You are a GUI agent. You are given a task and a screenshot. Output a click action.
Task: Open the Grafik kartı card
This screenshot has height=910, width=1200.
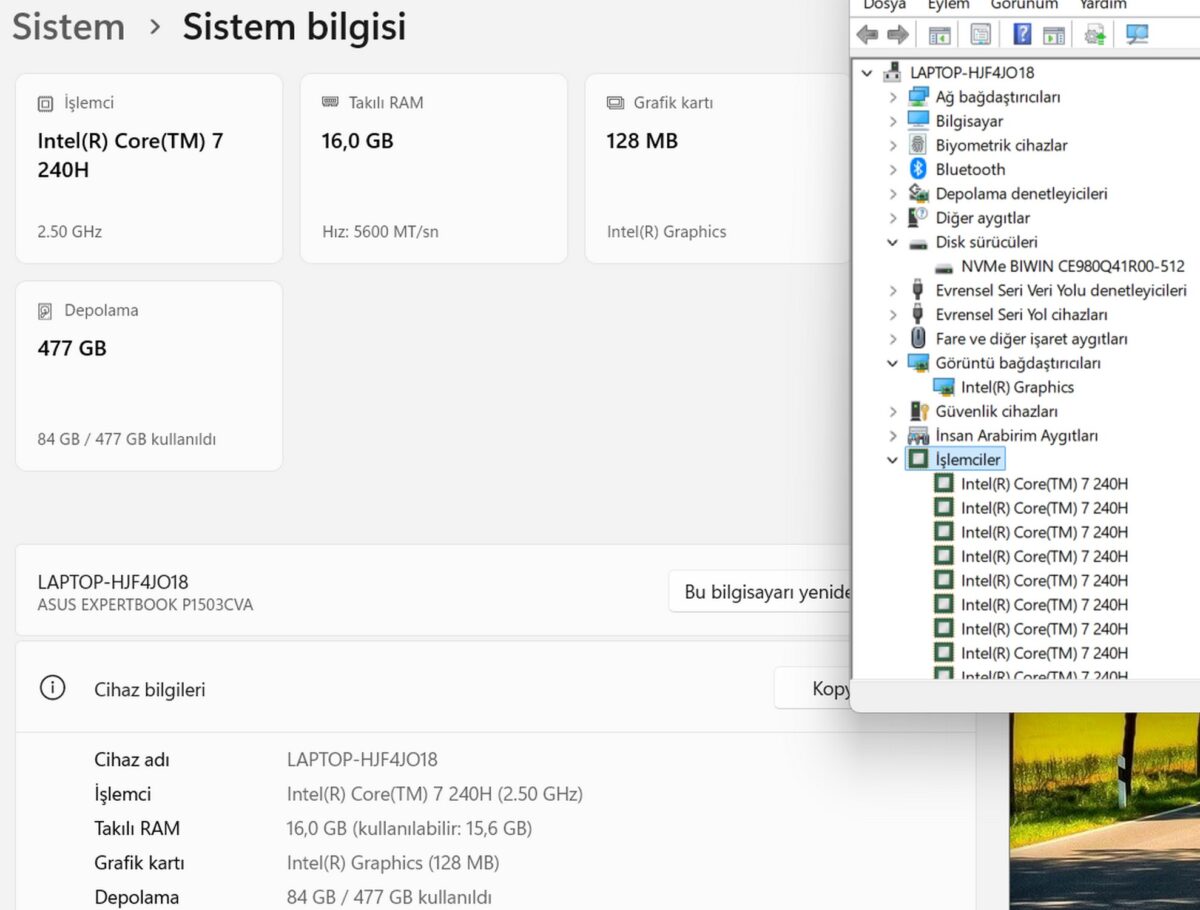718,169
